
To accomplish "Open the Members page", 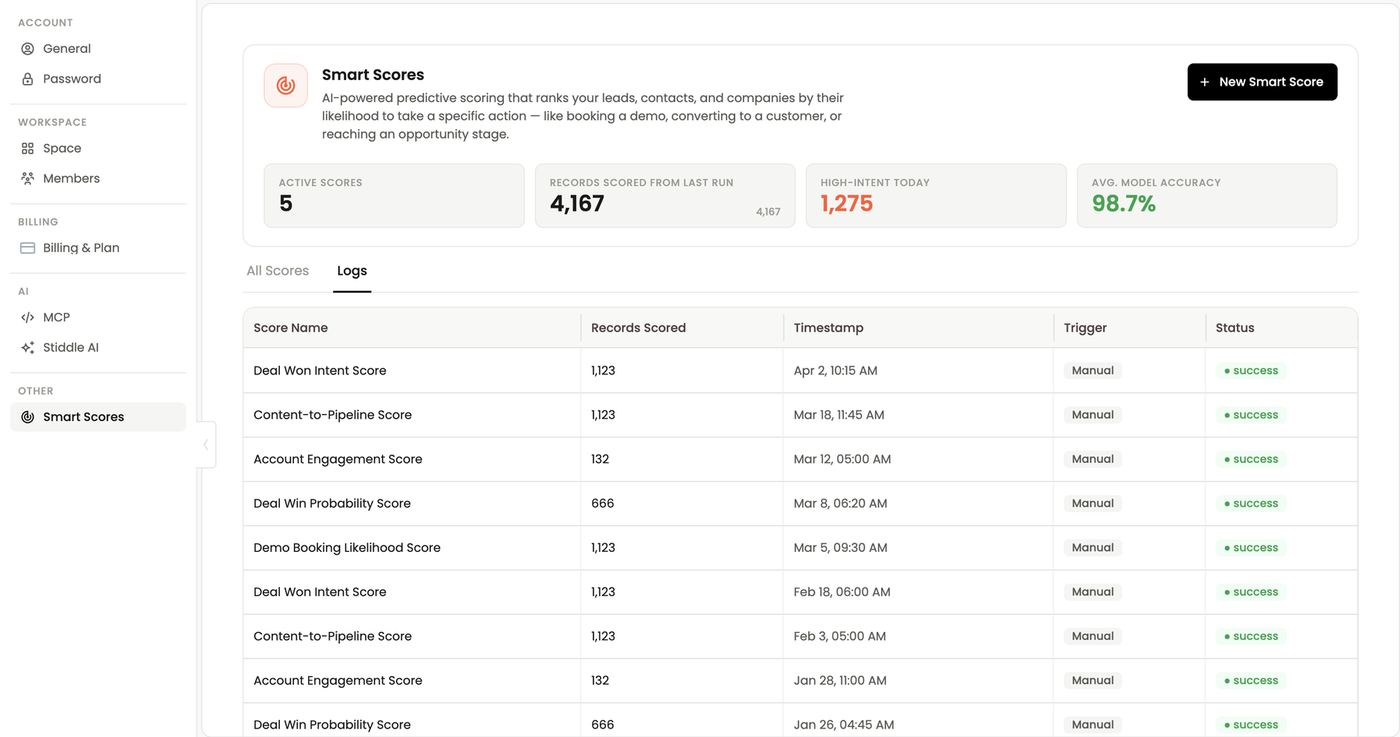I will point(98,178).
